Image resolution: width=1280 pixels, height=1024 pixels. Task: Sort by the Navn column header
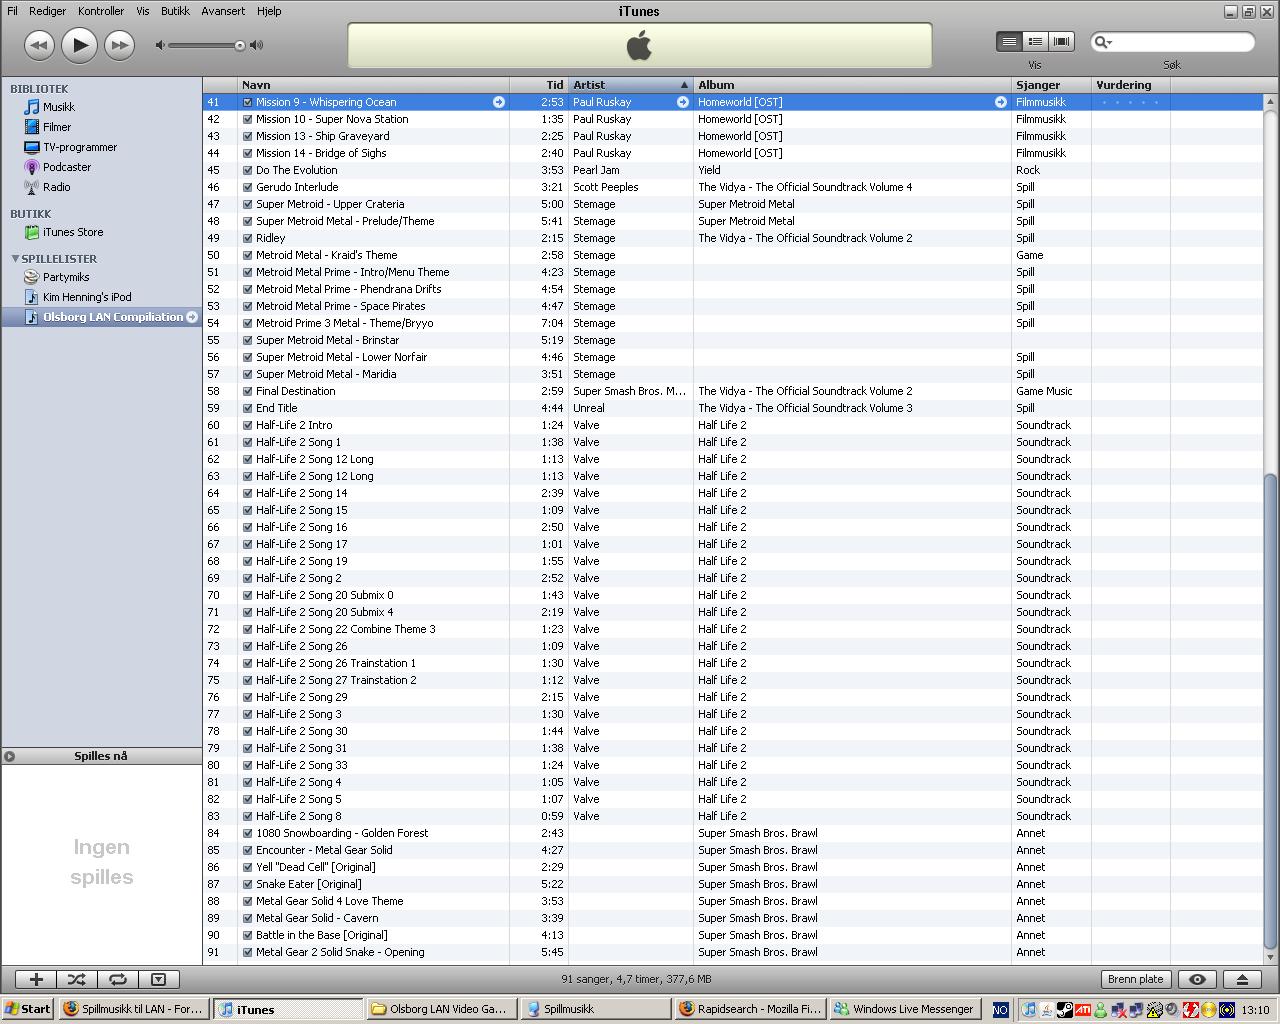(x=373, y=85)
